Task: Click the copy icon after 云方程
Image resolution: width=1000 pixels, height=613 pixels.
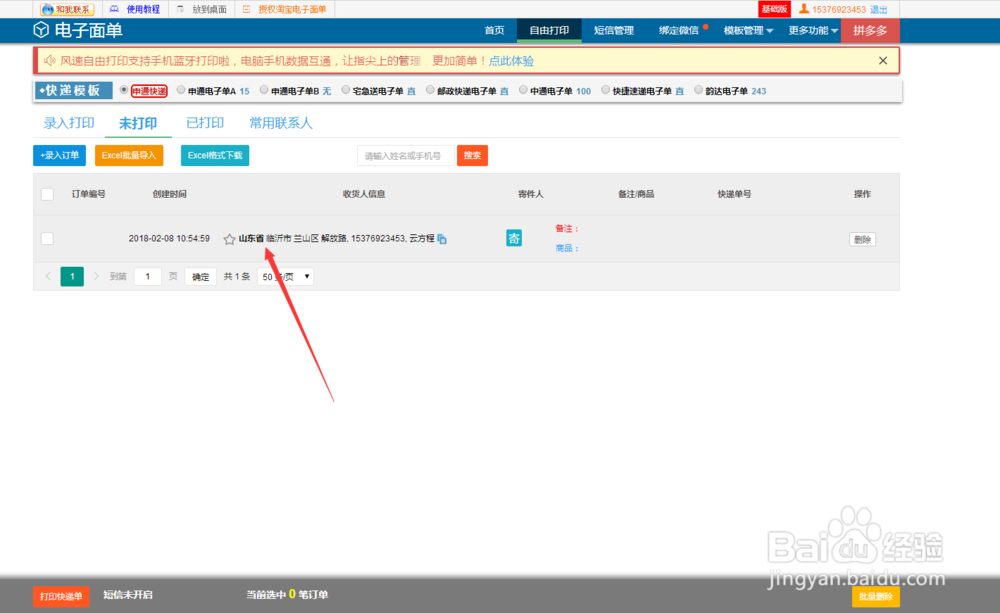Action: [442, 239]
